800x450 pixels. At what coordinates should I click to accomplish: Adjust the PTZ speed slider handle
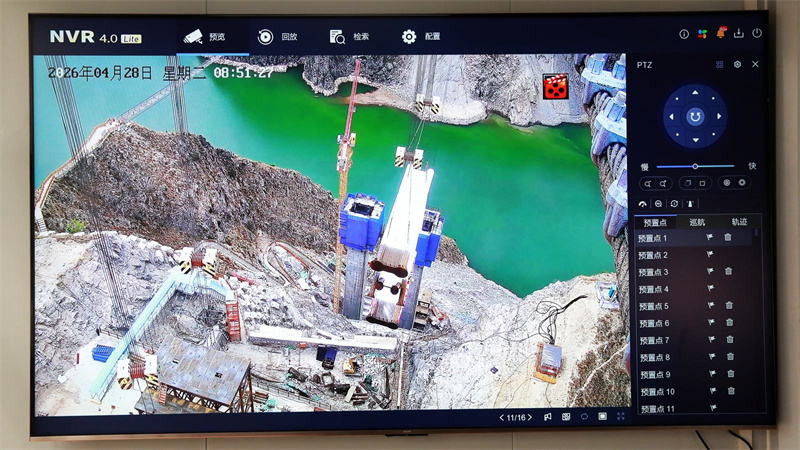tap(695, 166)
